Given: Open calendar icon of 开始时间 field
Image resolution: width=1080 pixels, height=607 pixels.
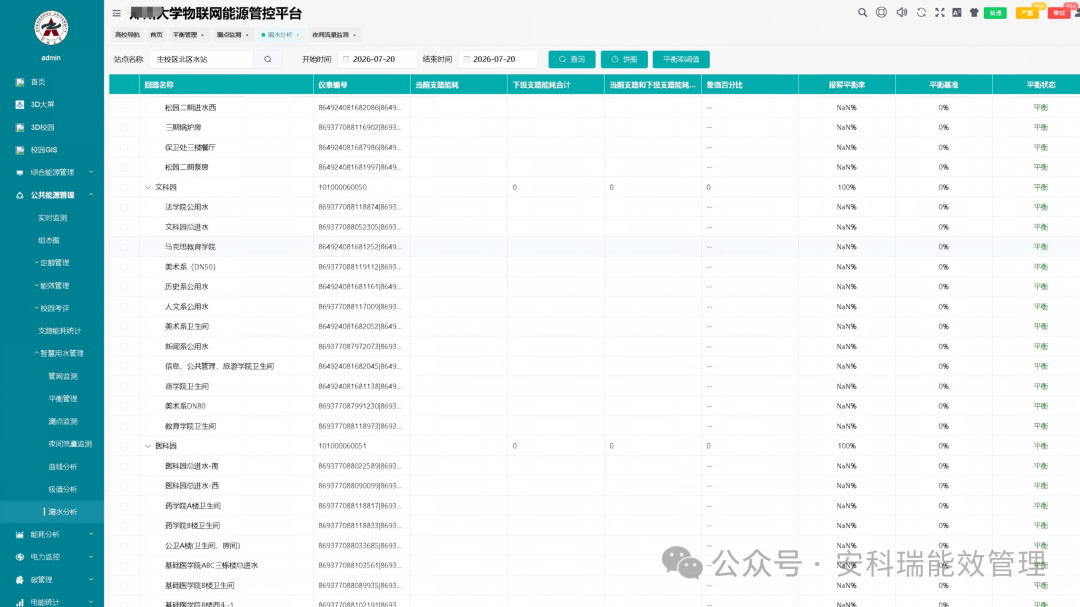Looking at the screenshot, I should click(346, 59).
